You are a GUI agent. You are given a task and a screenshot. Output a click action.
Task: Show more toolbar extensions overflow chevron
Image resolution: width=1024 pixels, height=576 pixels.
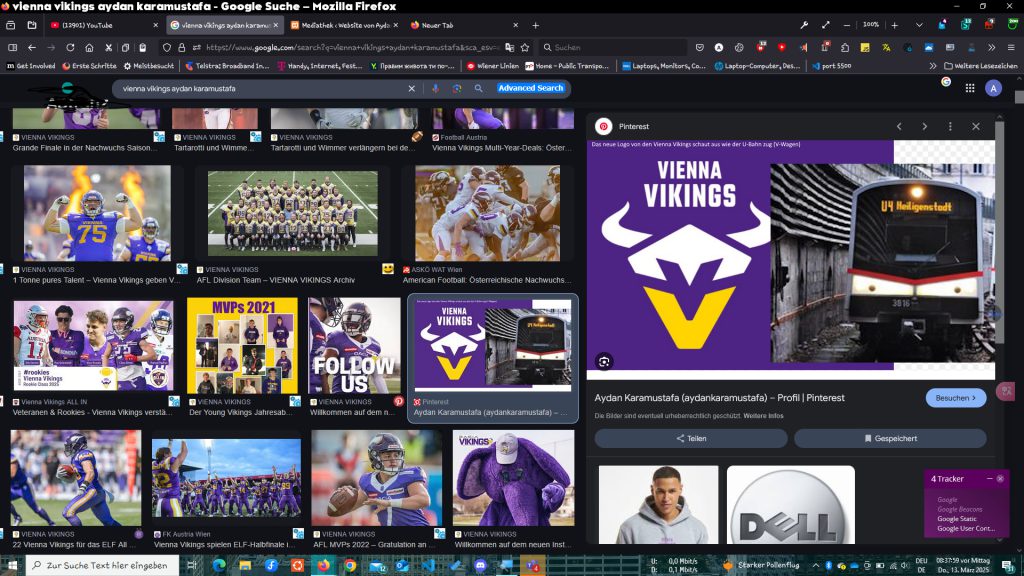click(991, 48)
